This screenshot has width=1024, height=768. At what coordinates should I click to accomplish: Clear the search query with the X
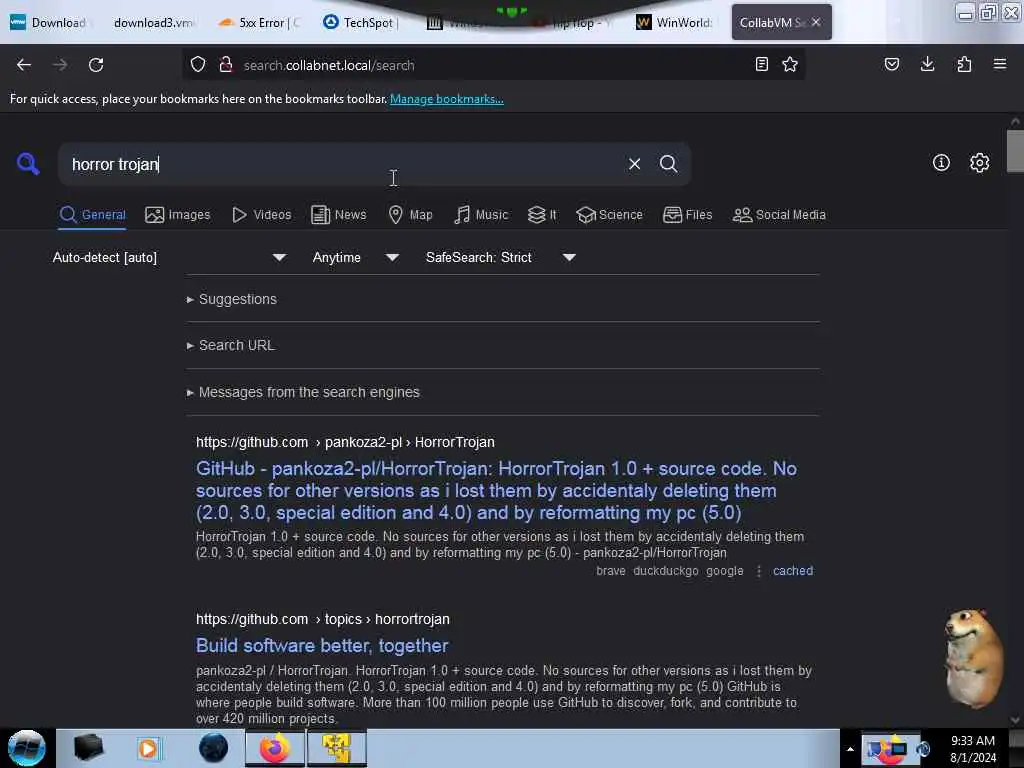[x=634, y=164]
